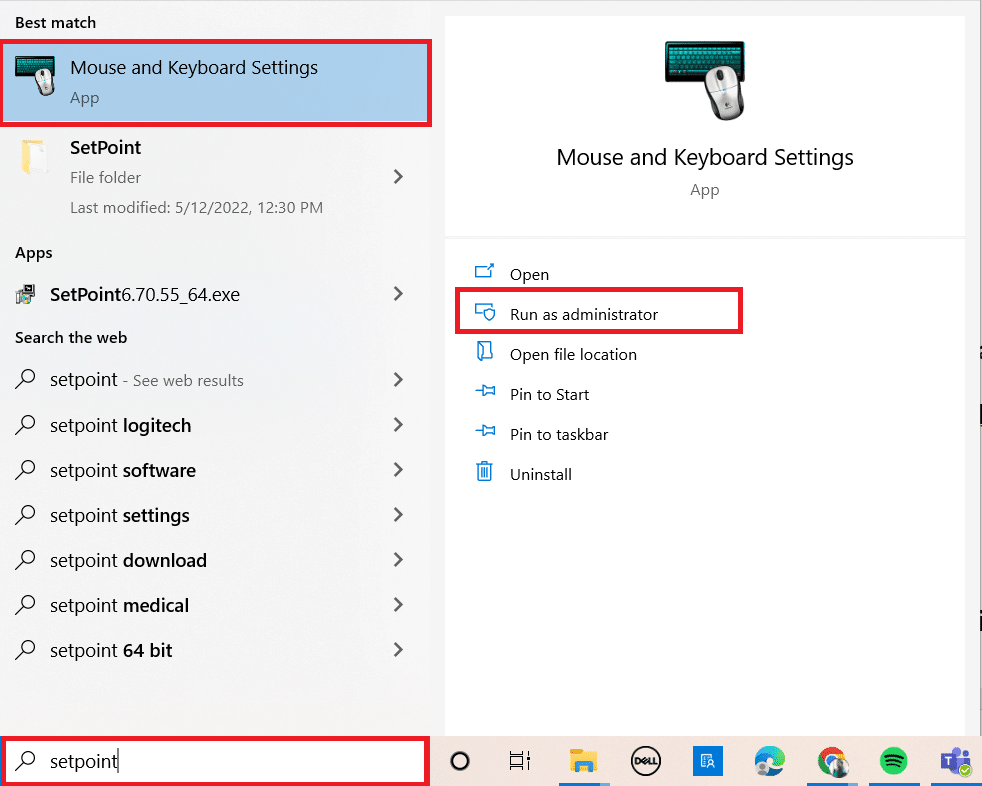The height and width of the screenshot is (786, 982).
Task: Click 'Mouse and Keyboard Settings' title in preview pane
Action: pyautogui.click(x=705, y=157)
